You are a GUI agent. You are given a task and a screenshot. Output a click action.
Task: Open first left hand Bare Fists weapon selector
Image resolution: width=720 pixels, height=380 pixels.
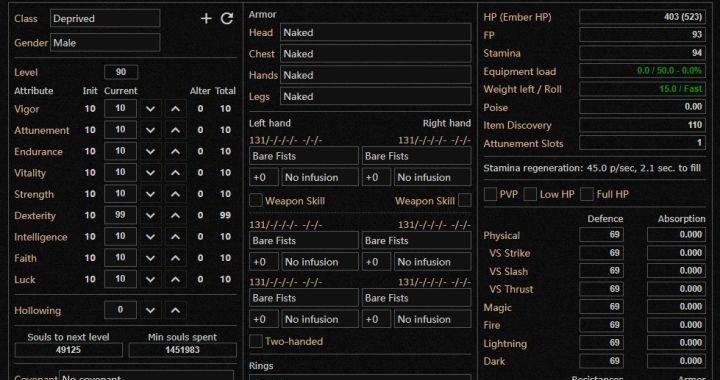click(304, 156)
